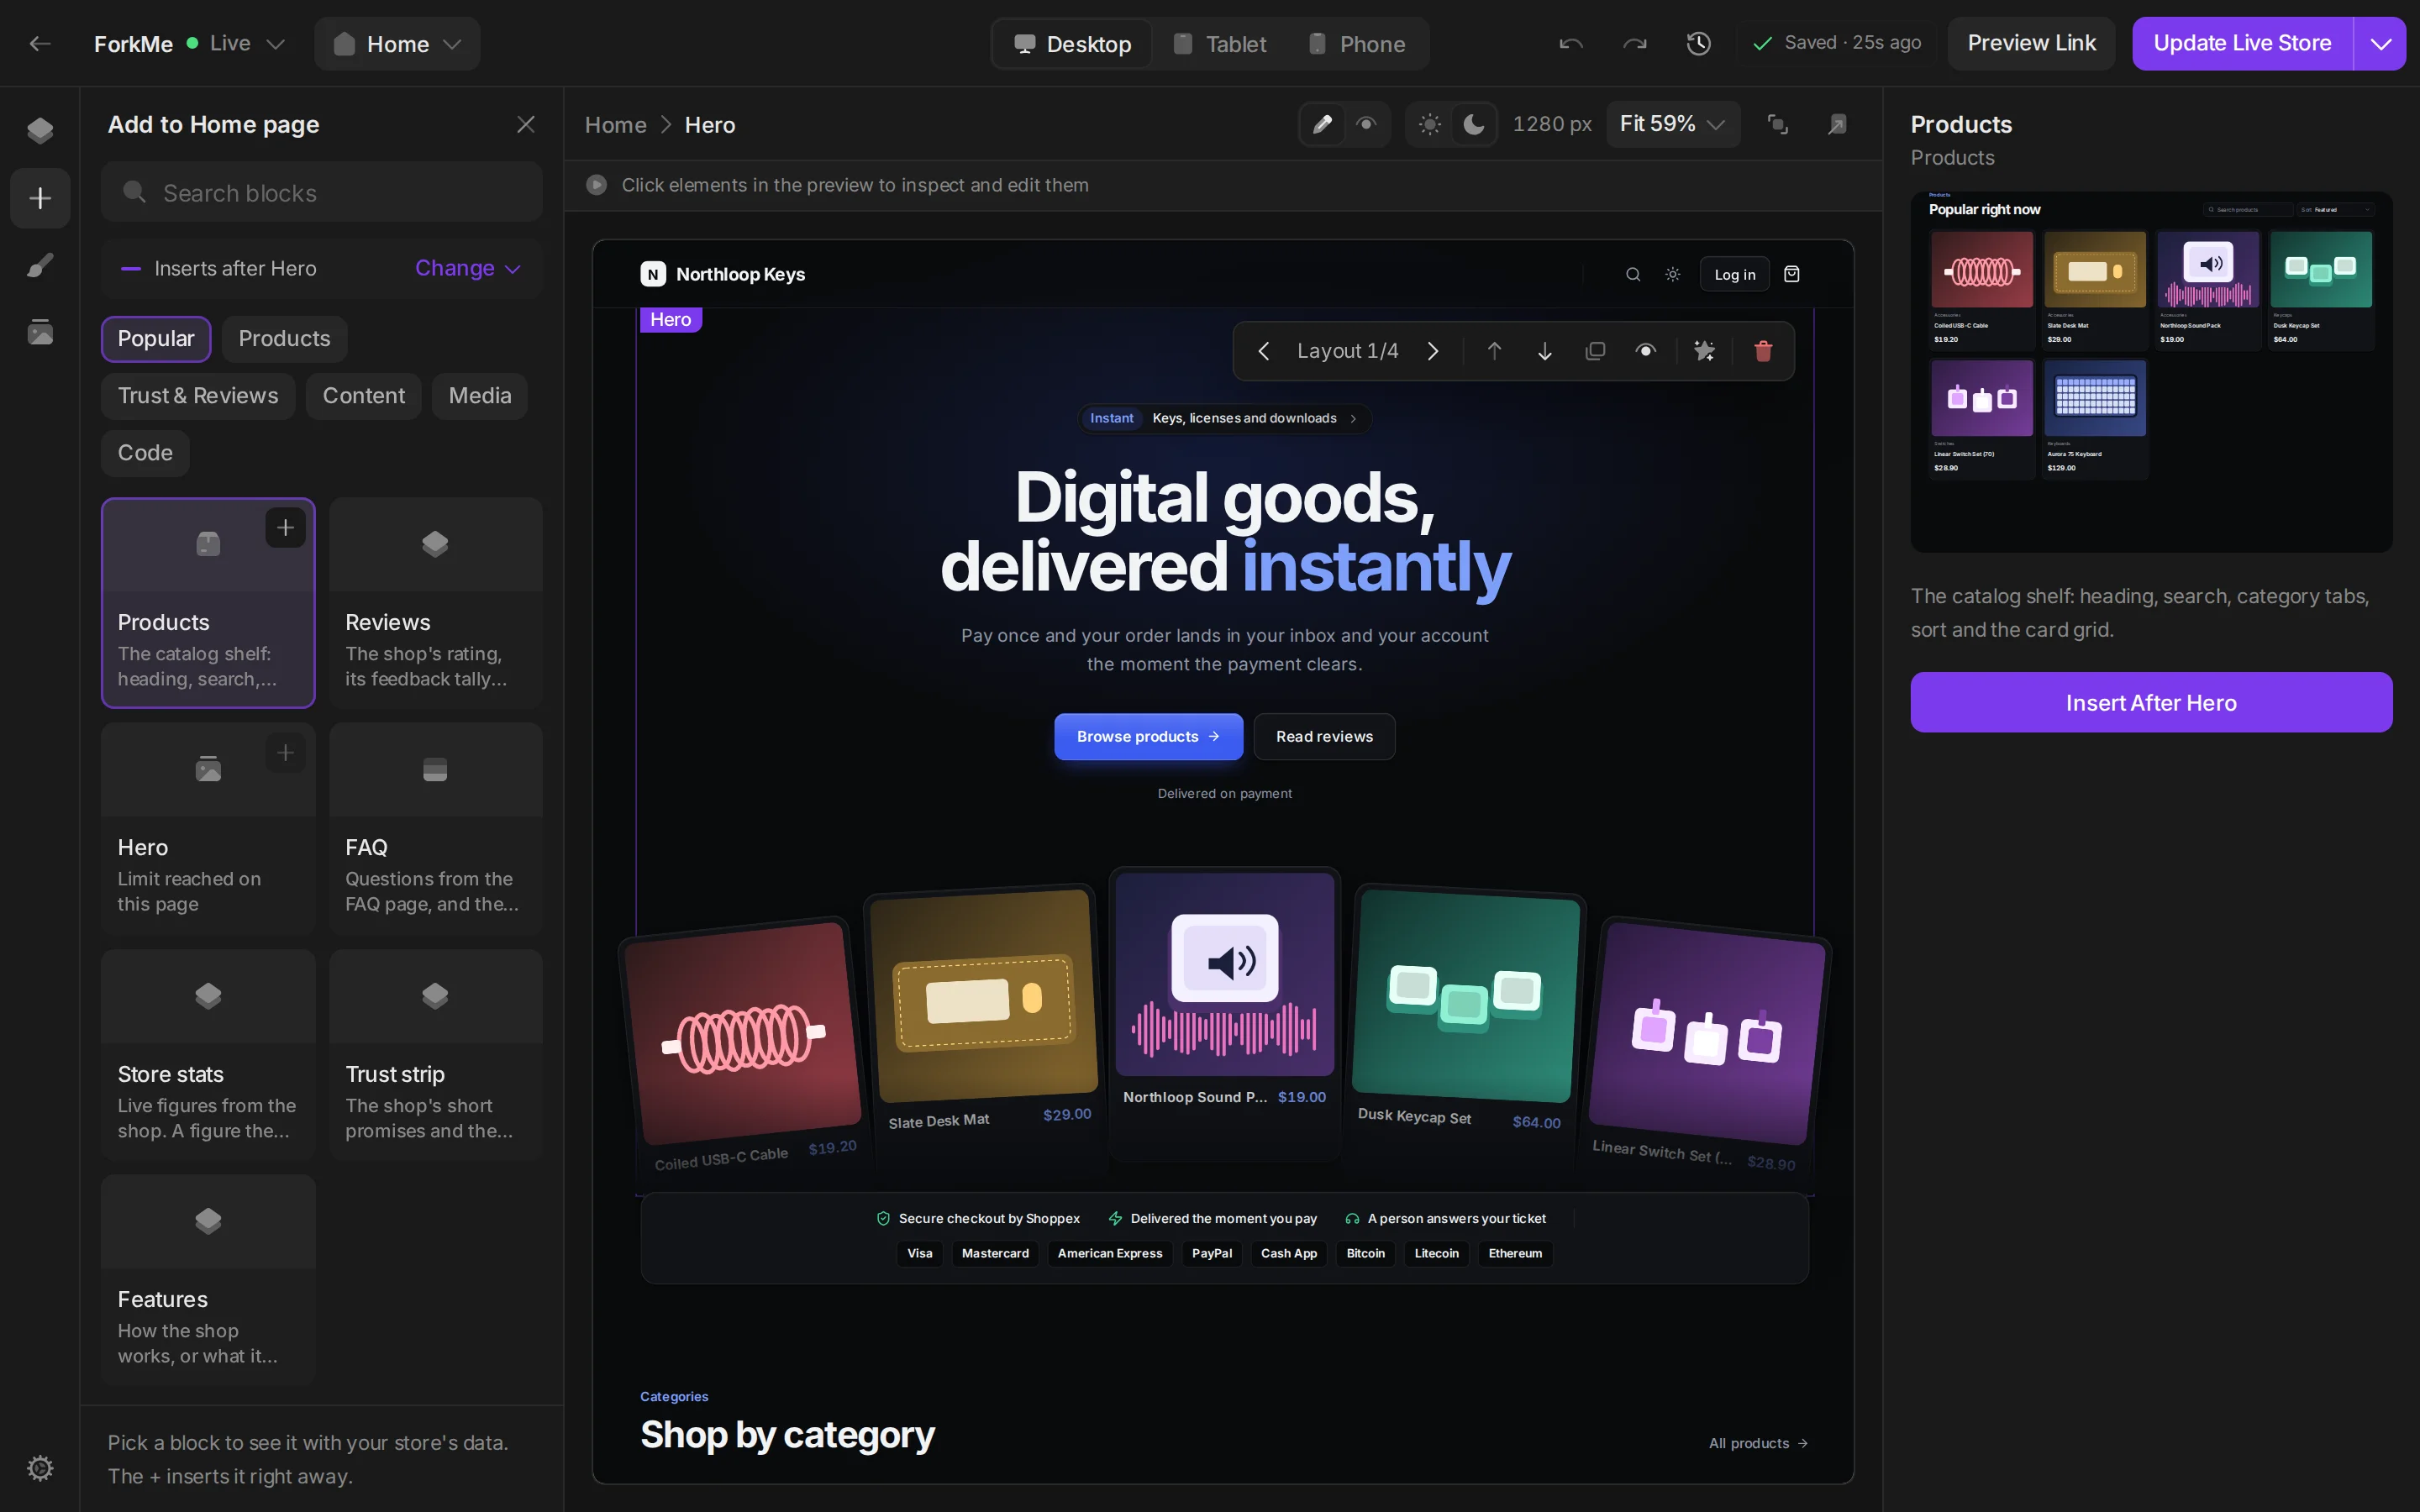Viewport: 2420px width, 1512px height.
Task: Click the back arrow in top bar
Action: pyautogui.click(x=40, y=43)
